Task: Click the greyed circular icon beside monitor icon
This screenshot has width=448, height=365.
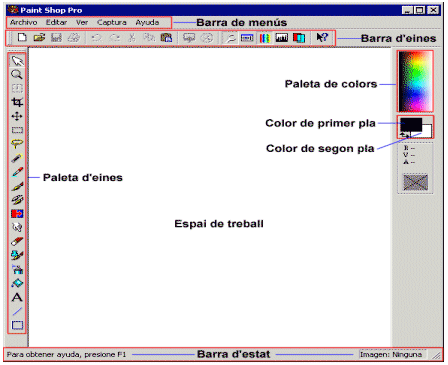Action: click(x=207, y=38)
